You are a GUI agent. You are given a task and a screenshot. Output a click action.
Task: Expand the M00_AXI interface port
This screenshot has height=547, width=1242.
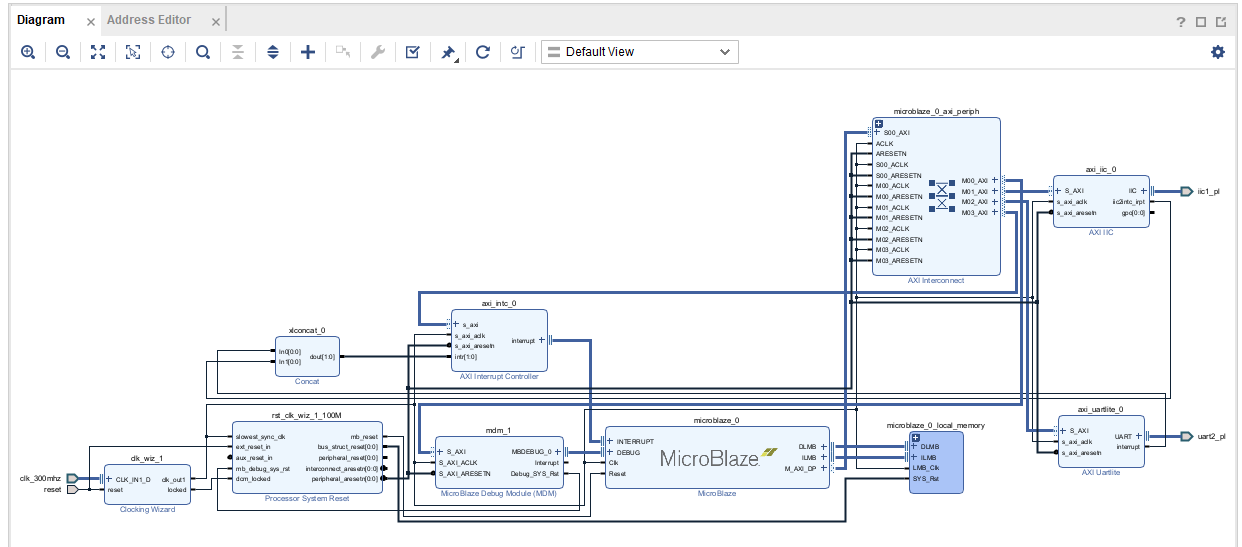click(x=995, y=181)
